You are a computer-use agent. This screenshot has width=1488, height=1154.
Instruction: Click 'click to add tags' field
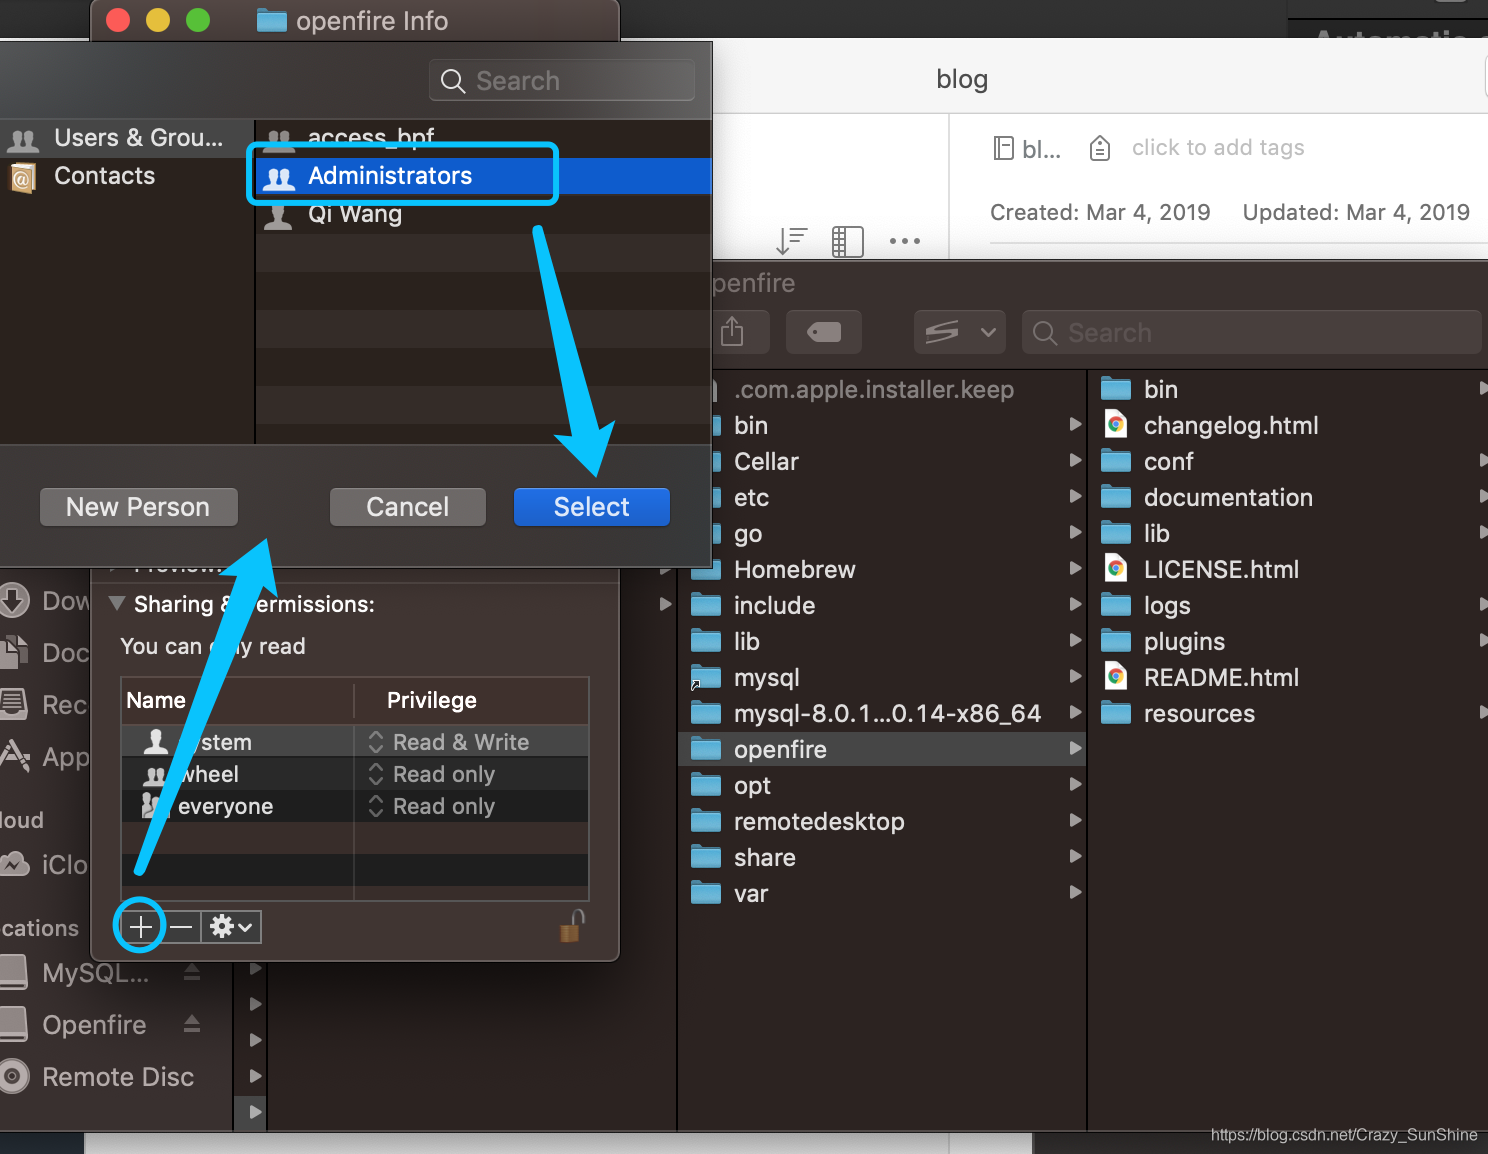click(x=1218, y=148)
